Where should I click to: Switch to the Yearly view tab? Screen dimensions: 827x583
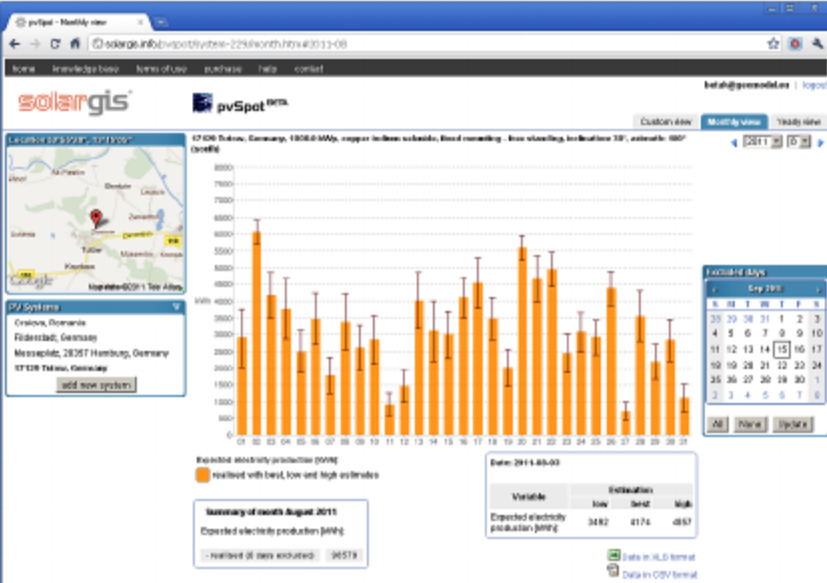tap(799, 122)
